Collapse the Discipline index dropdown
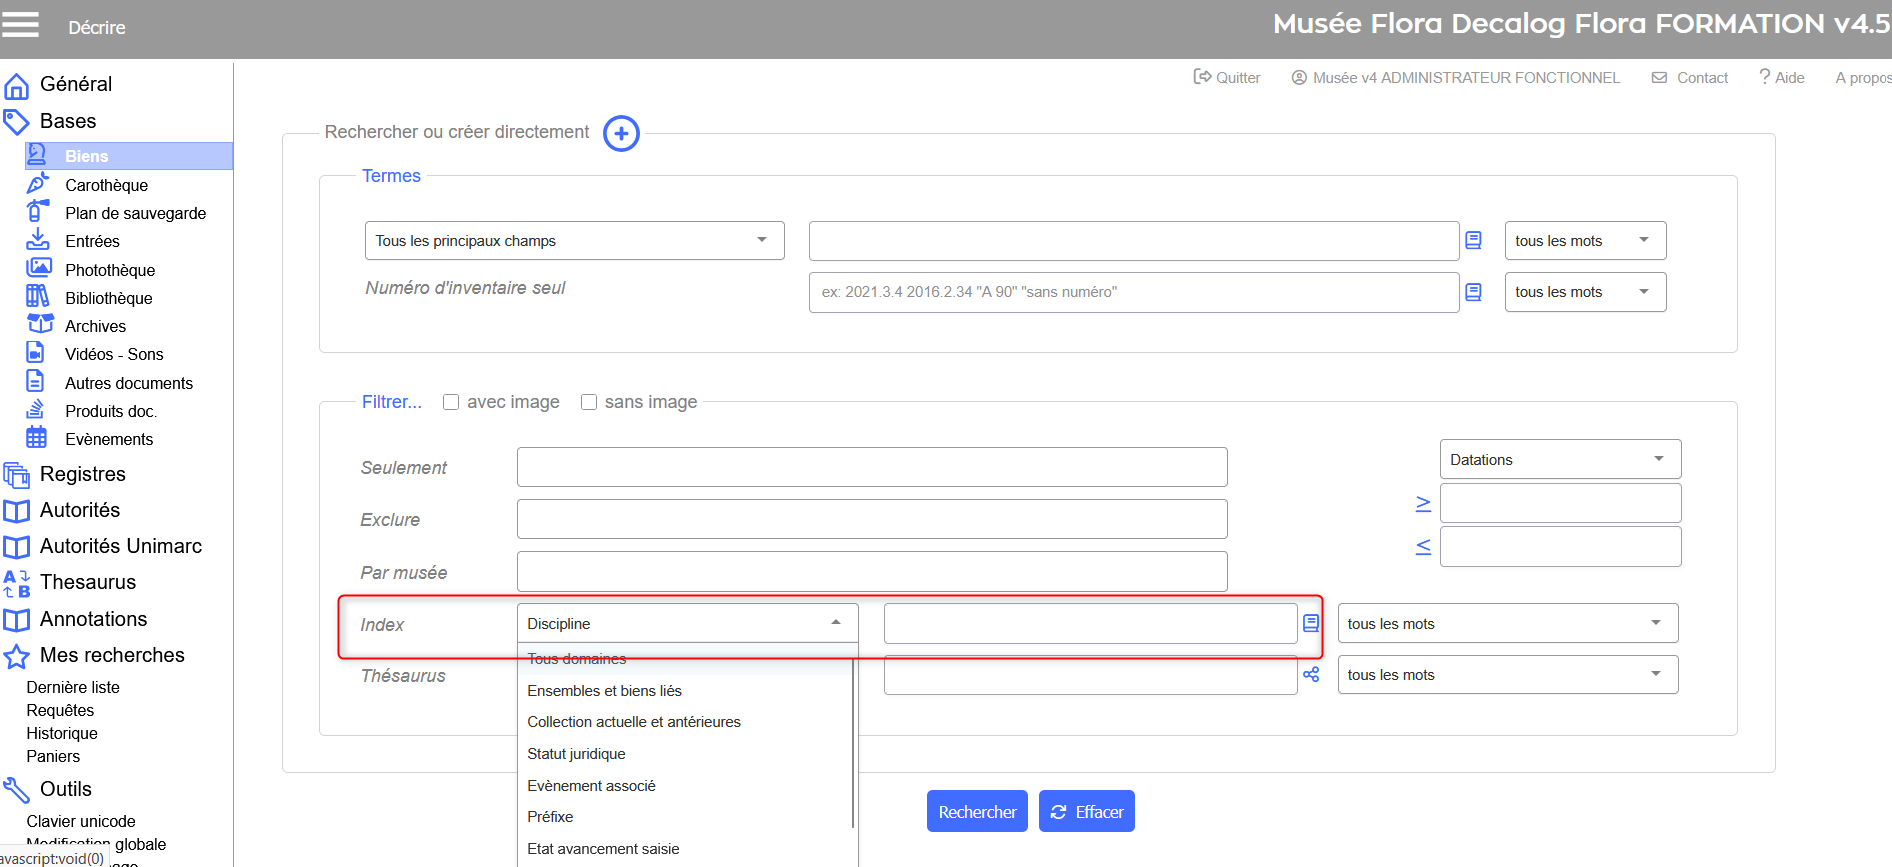The height and width of the screenshot is (867, 1892). point(835,623)
